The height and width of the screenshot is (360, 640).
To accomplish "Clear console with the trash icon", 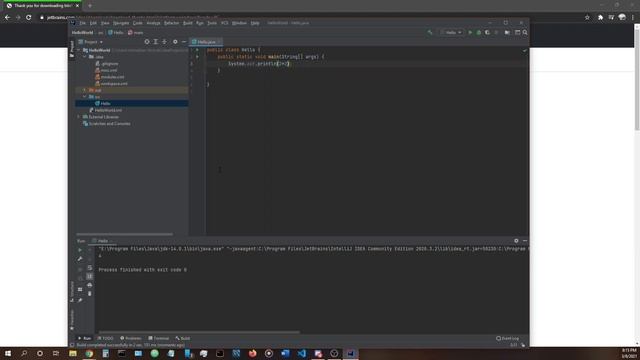I will pos(90,293).
